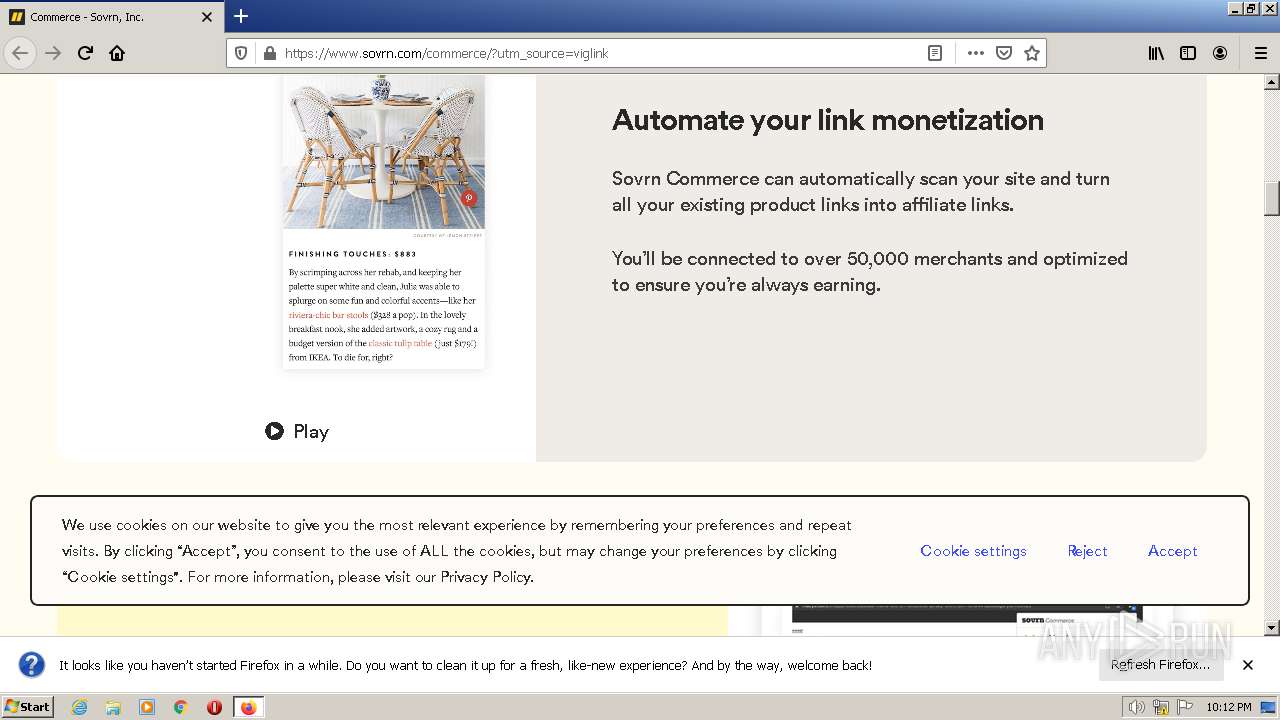Screen dimensions: 1280x720
Task: Open Firefox account menu
Action: tap(1220, 53)
